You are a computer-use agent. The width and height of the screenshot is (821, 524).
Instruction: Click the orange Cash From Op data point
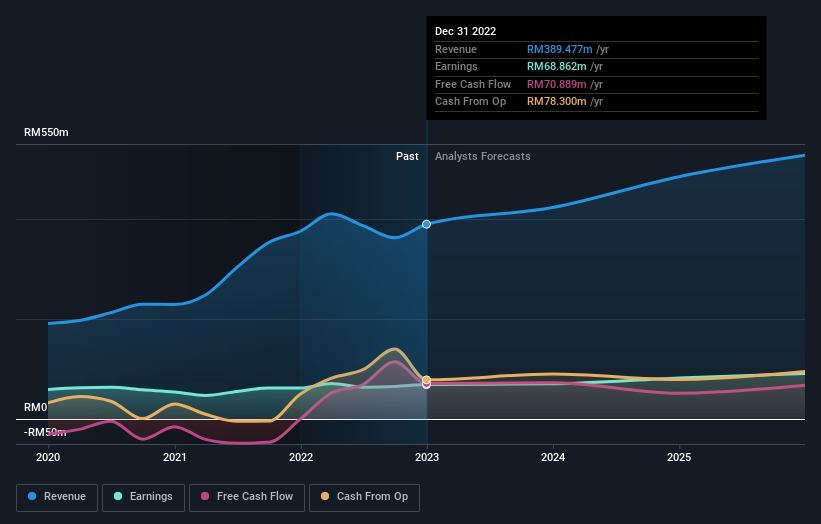tap(427, 380)
